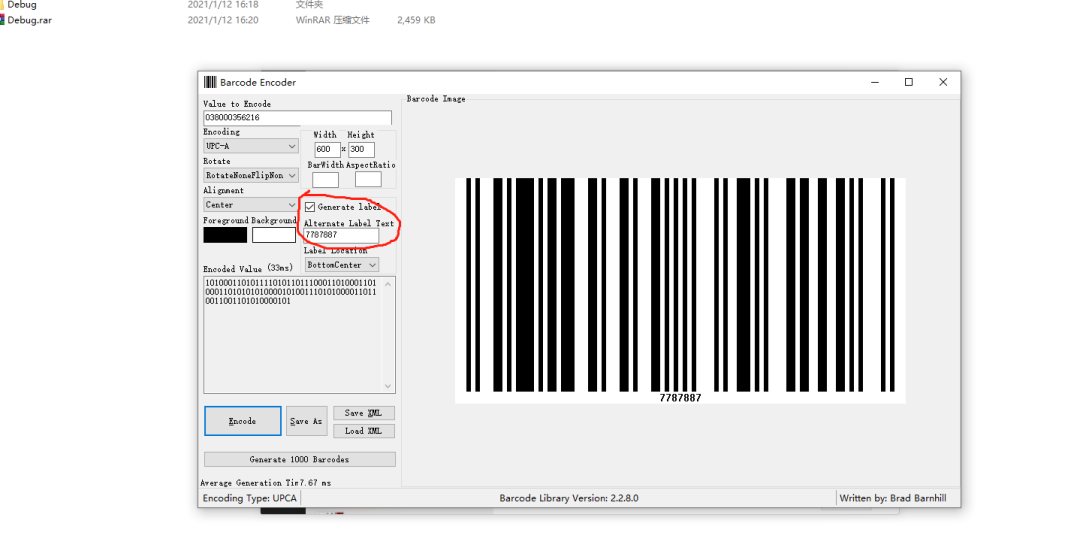Click Written by: Brad Barnhill status text

click(x=893, y=498)
